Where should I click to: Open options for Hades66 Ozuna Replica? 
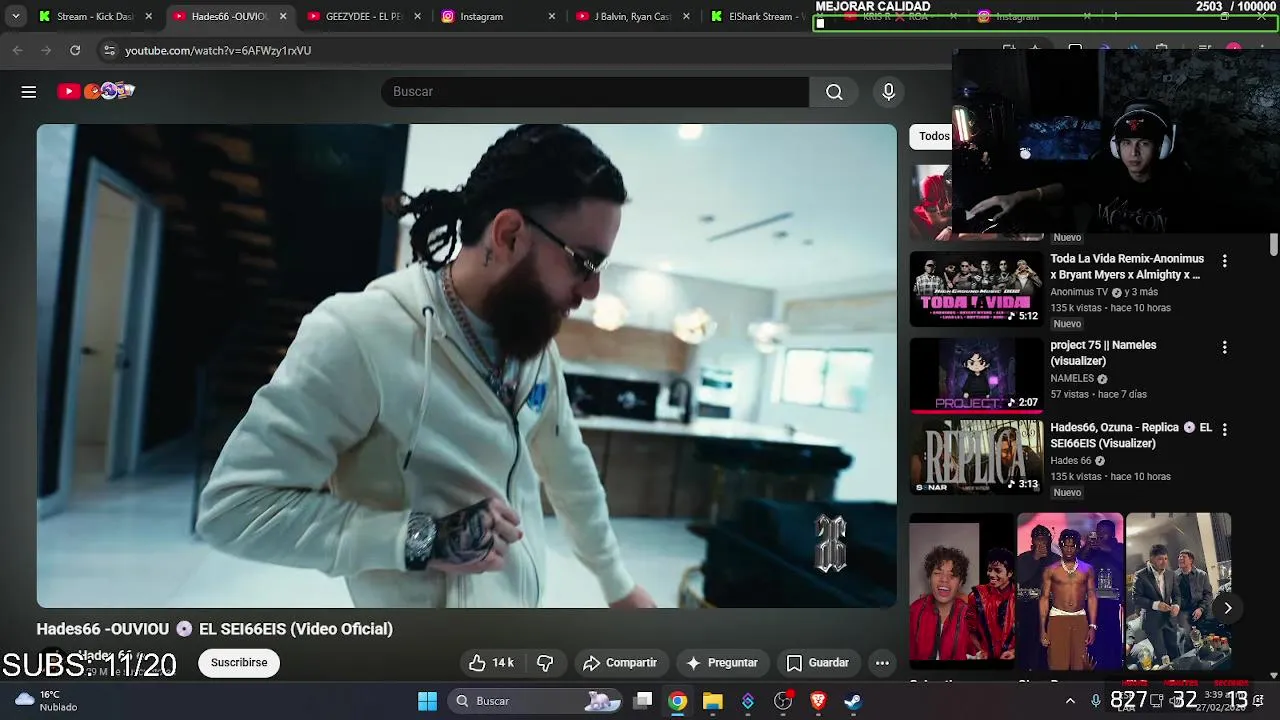pyautogui.click(x=1224, y=429)
